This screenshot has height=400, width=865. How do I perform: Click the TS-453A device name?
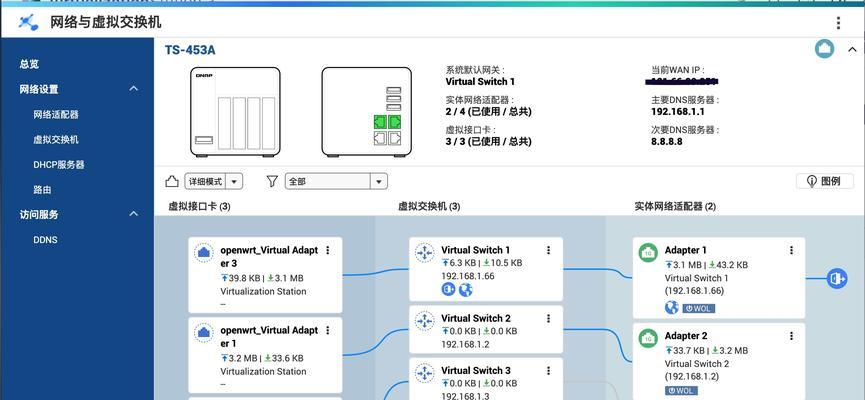coord(190,50)
